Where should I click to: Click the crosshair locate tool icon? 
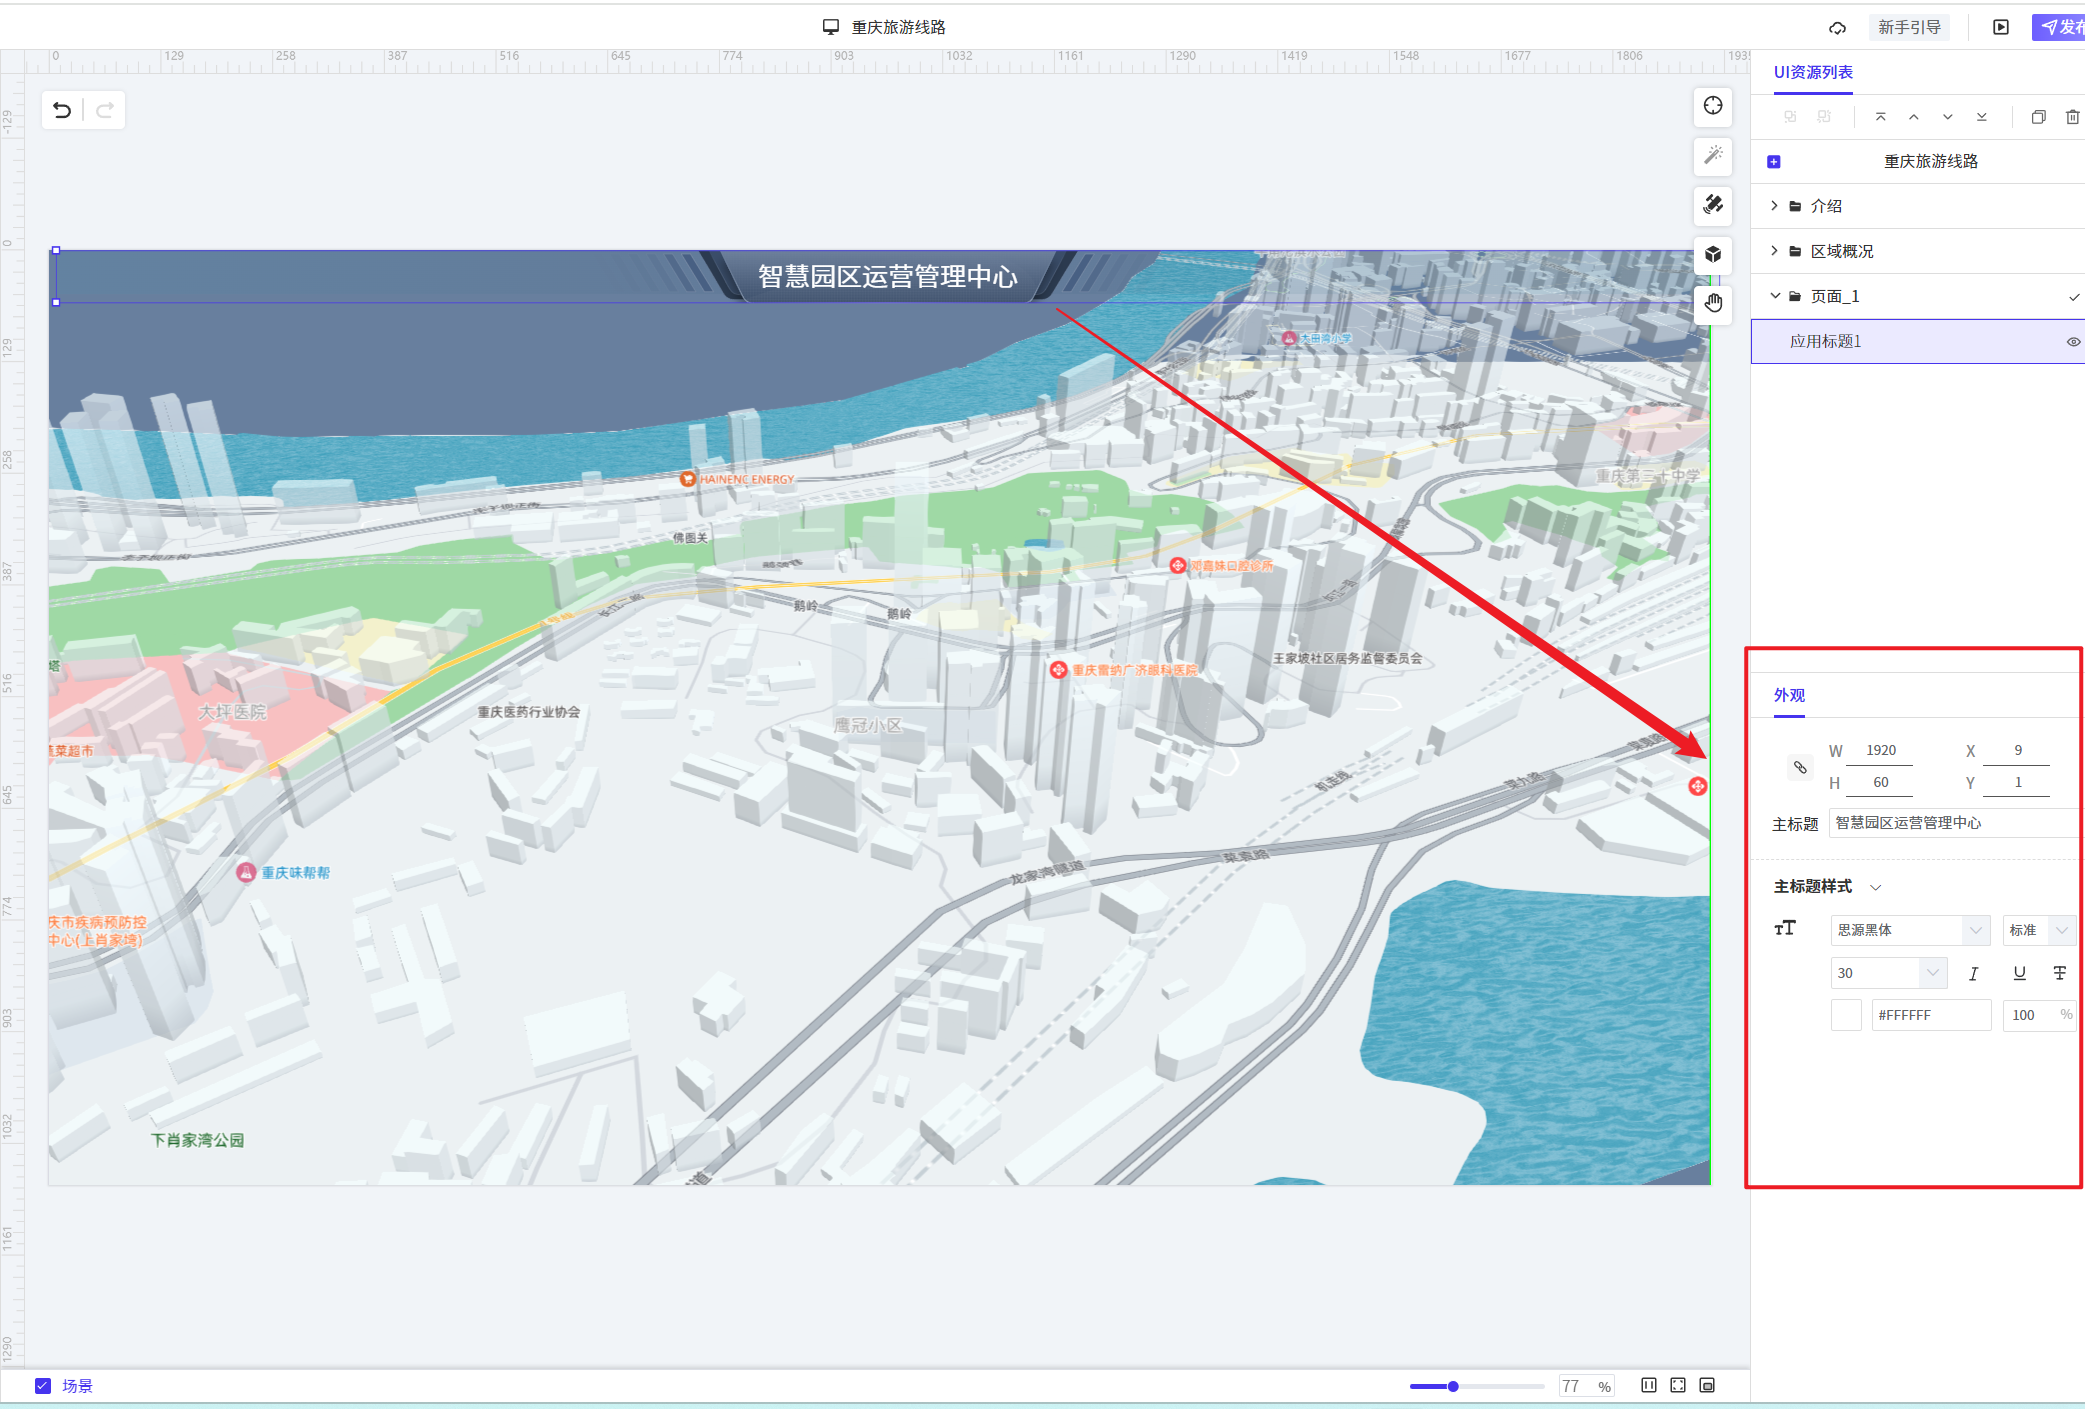tap(1713, 106)
